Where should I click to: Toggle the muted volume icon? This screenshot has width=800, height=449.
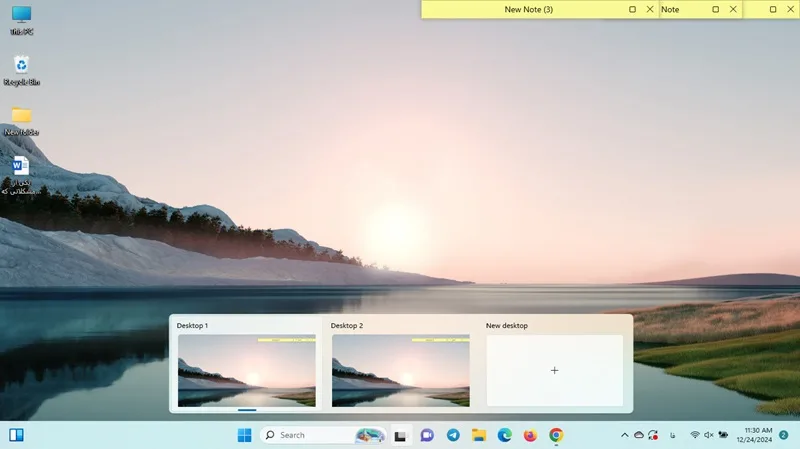point(709,435)
